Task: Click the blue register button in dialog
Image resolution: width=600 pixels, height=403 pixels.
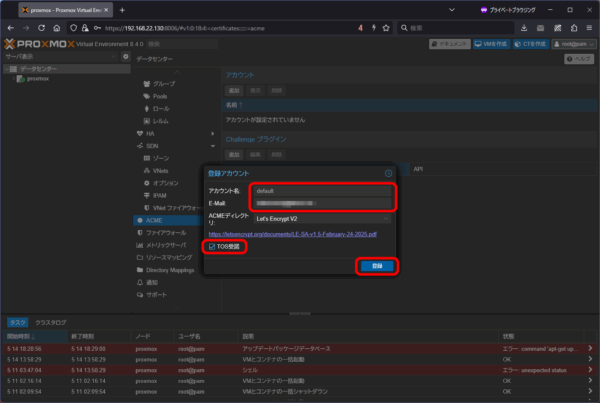Action: point(377,266)
